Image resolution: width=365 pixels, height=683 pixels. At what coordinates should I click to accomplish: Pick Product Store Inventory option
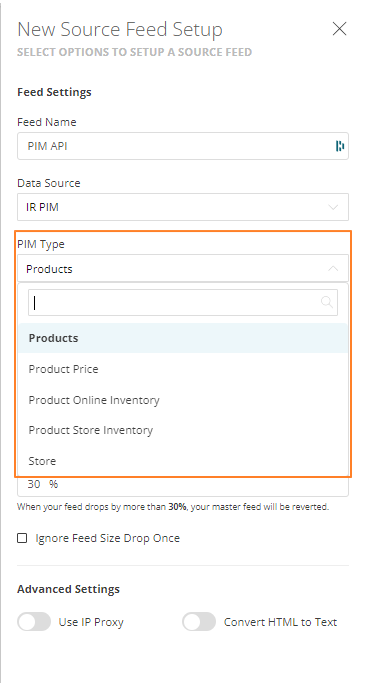(183, 430)
